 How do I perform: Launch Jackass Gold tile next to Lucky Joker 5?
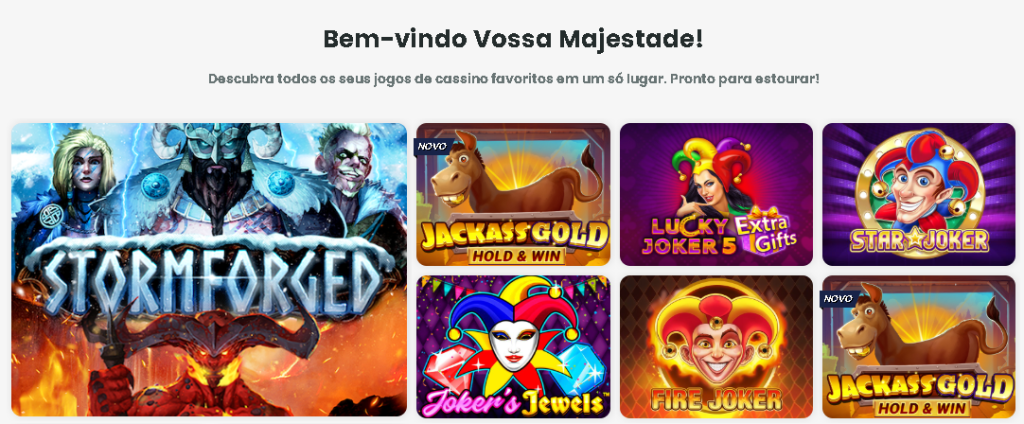(x=513, y=194)
